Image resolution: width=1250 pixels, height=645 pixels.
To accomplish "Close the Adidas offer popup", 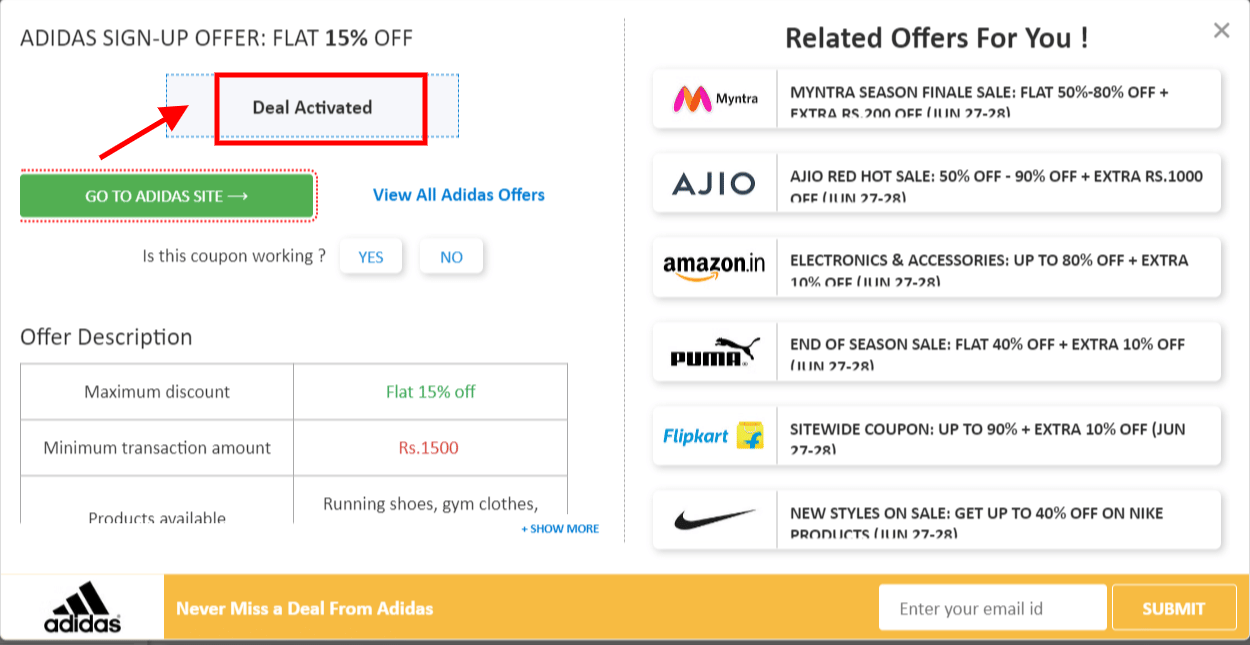I will 1221,30.
